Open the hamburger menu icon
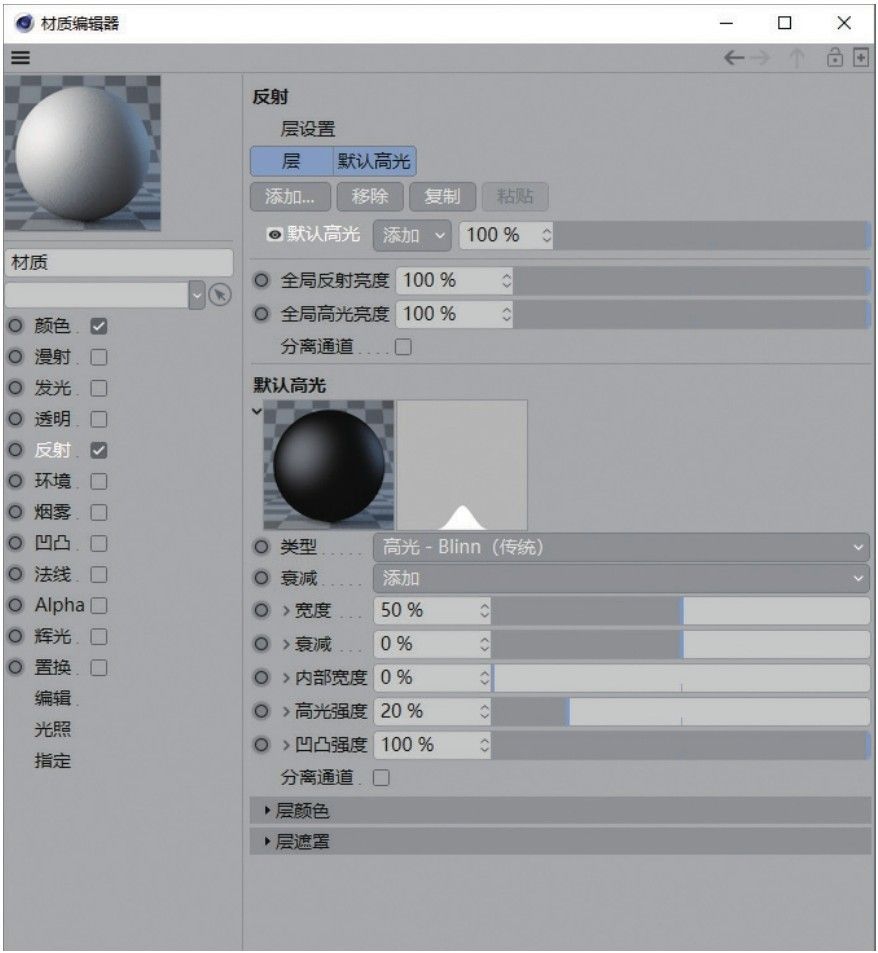 (21, 58)
